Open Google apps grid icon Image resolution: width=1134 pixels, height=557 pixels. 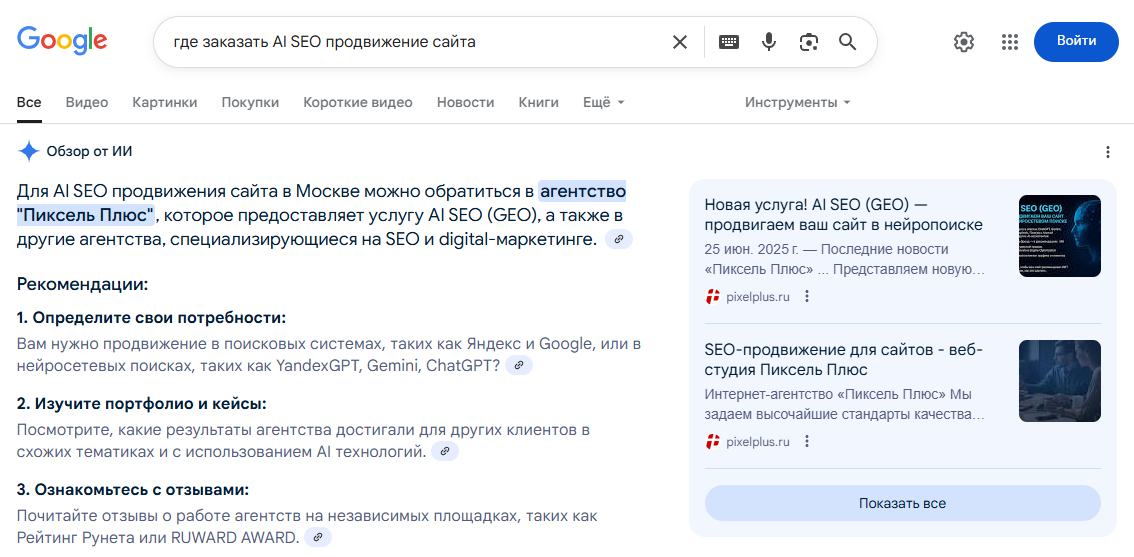point(1010,42)
